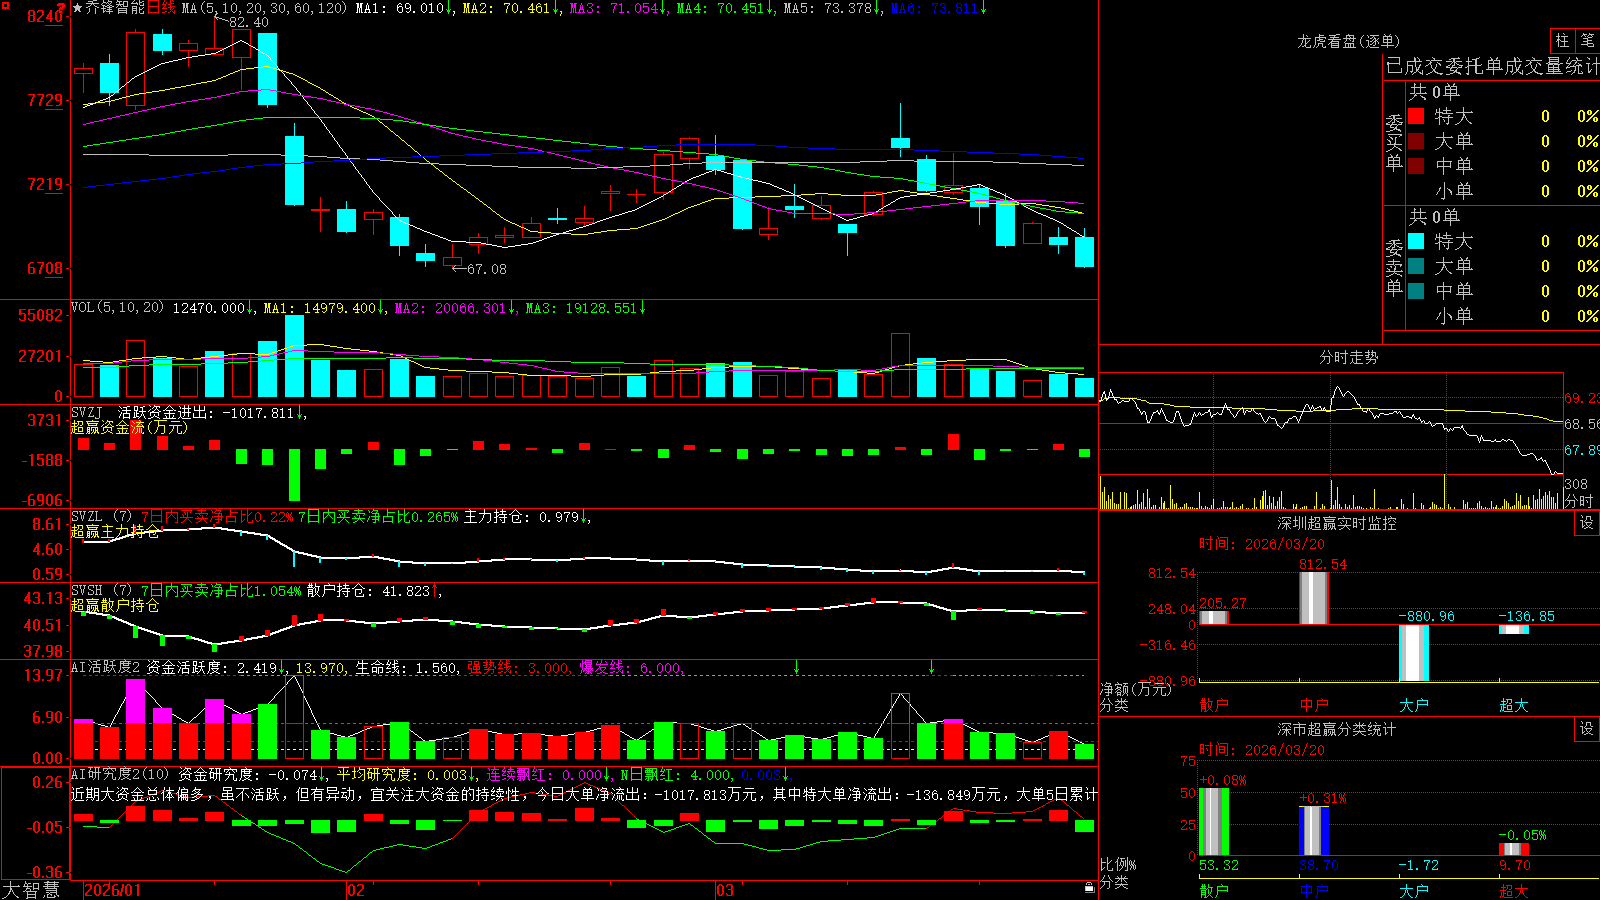The image size is (1600, 900).
Task: Click the red question mark icon above the price axis
Action: [62, 7]
